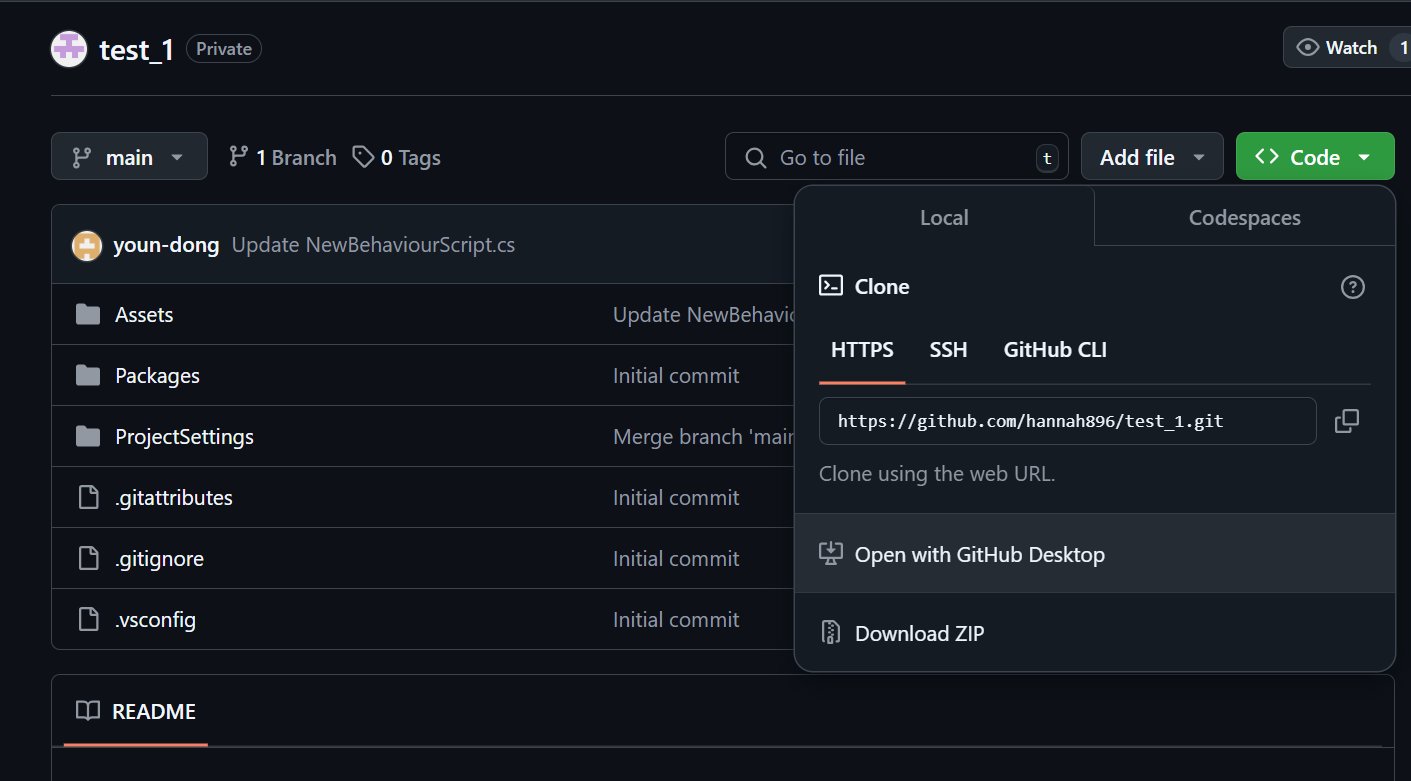Click the .gitignore file icon

[89, 559]
